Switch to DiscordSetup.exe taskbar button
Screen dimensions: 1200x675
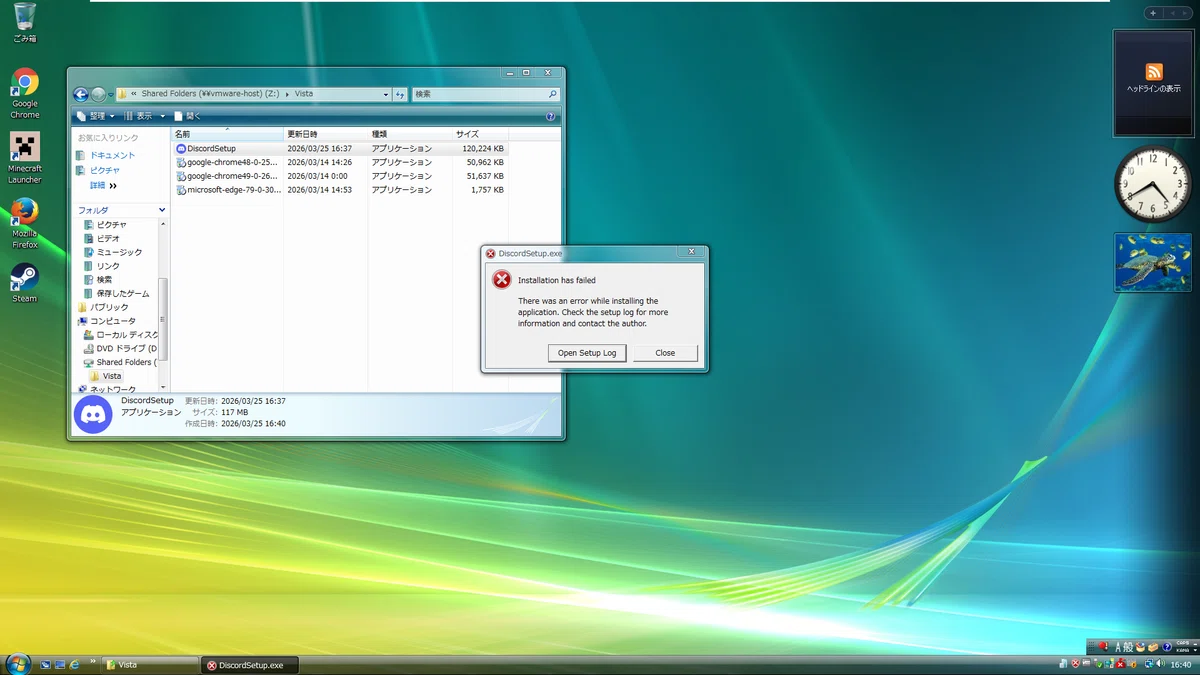[x=249, y=665]
